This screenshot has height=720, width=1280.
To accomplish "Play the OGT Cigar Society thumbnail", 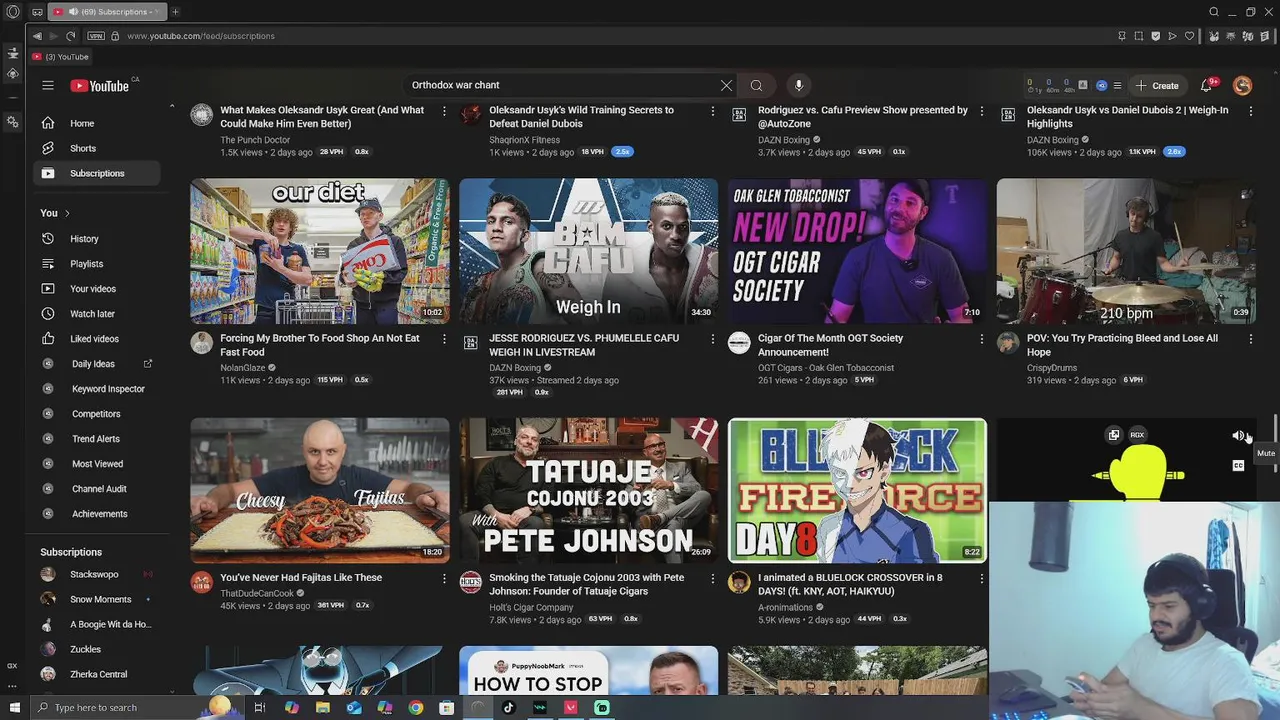I will [857, 251].
